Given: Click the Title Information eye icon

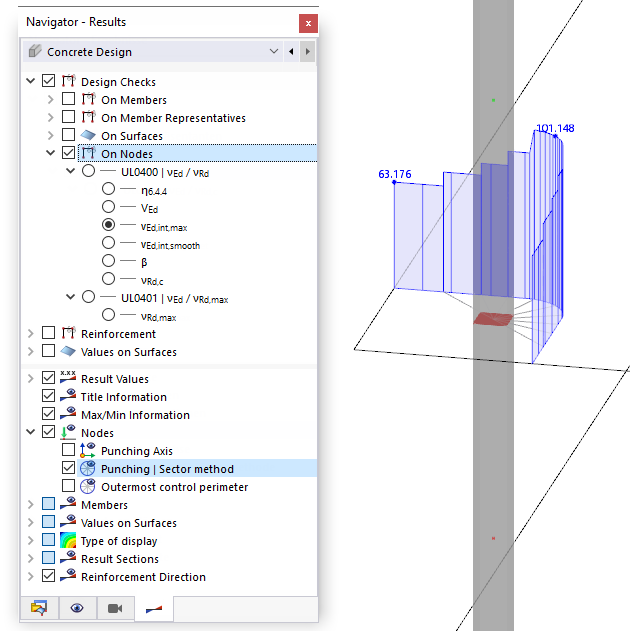Looking at the screenshot, I should coord(68,395).
